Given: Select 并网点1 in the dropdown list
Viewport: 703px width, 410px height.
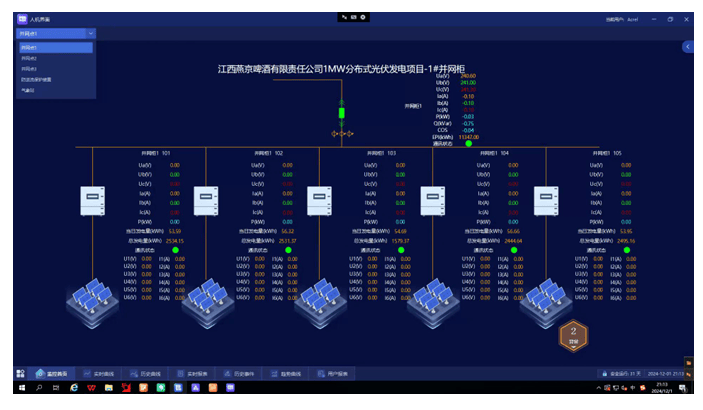Looking at the screenshot, I should [x=56, y=48].
